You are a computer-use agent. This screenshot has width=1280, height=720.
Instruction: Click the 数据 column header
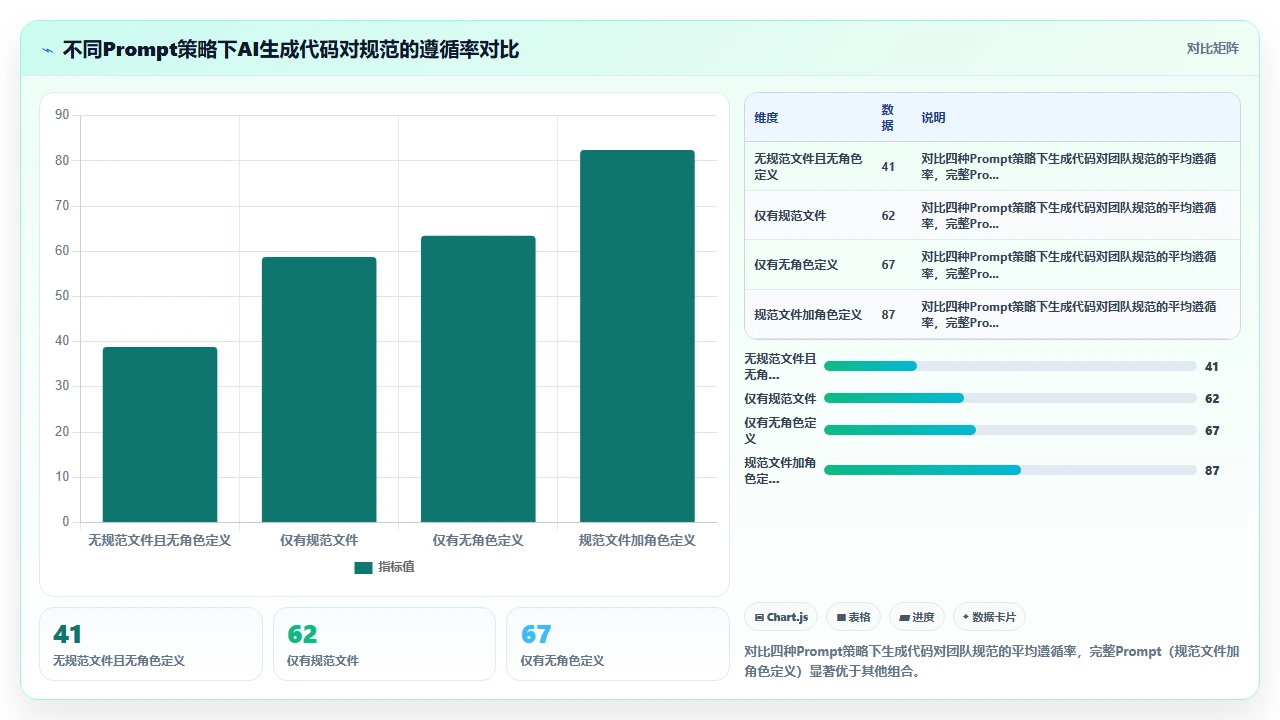[x=887, y=118]
